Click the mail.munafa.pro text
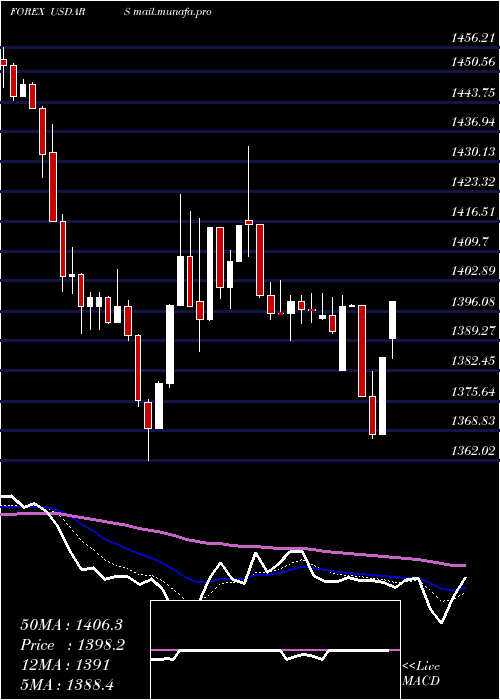500x700 pixels. 172,12
